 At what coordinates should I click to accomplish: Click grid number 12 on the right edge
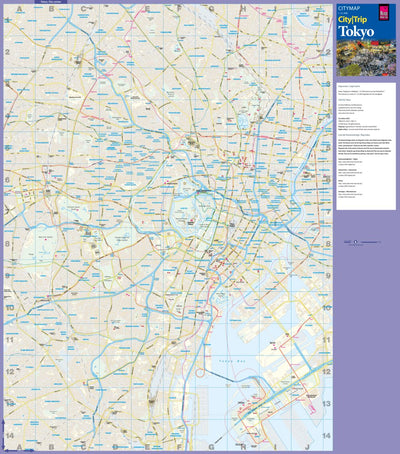327,372
